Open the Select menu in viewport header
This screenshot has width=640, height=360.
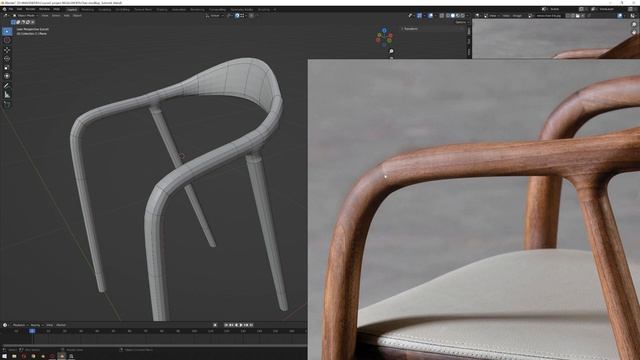click(x=56, y=16)
